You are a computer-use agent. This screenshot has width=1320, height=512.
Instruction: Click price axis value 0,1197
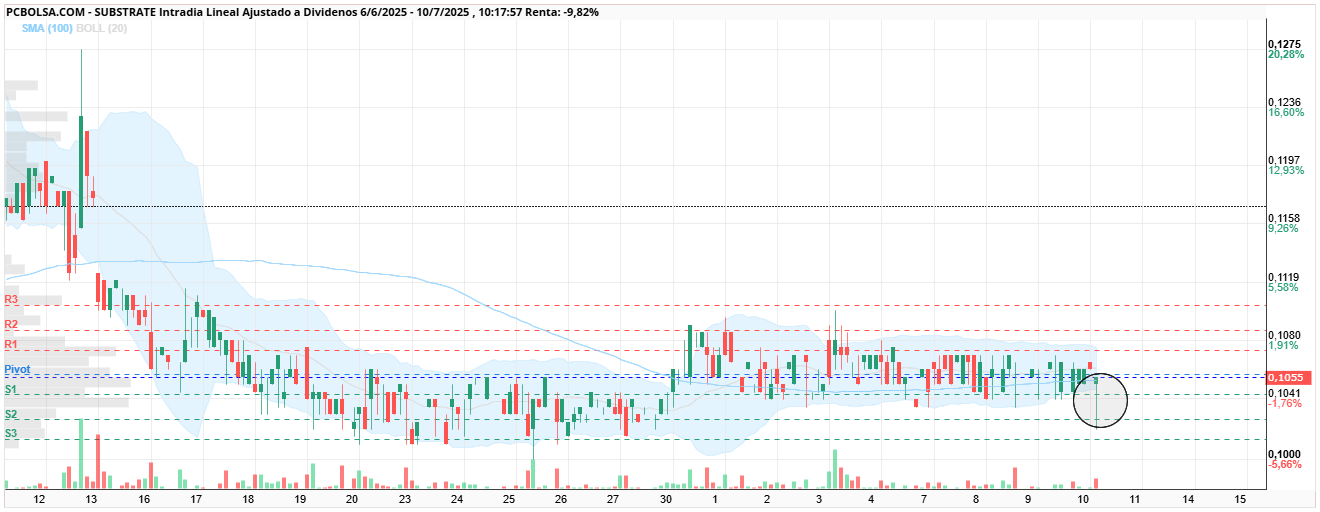coord(1284,160)
